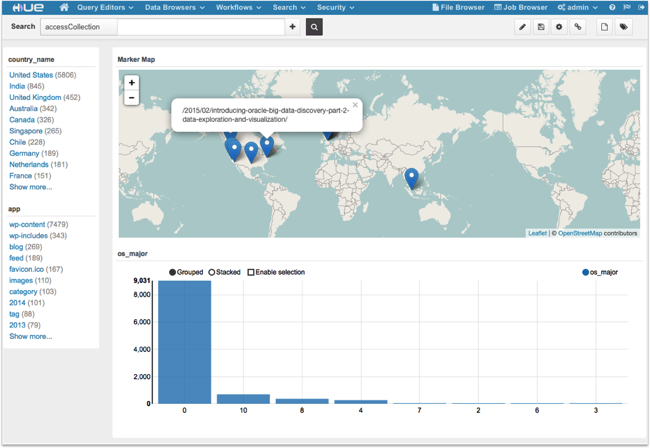
Task: Open dashboard settings gear icon
Action: coord(559,27)
